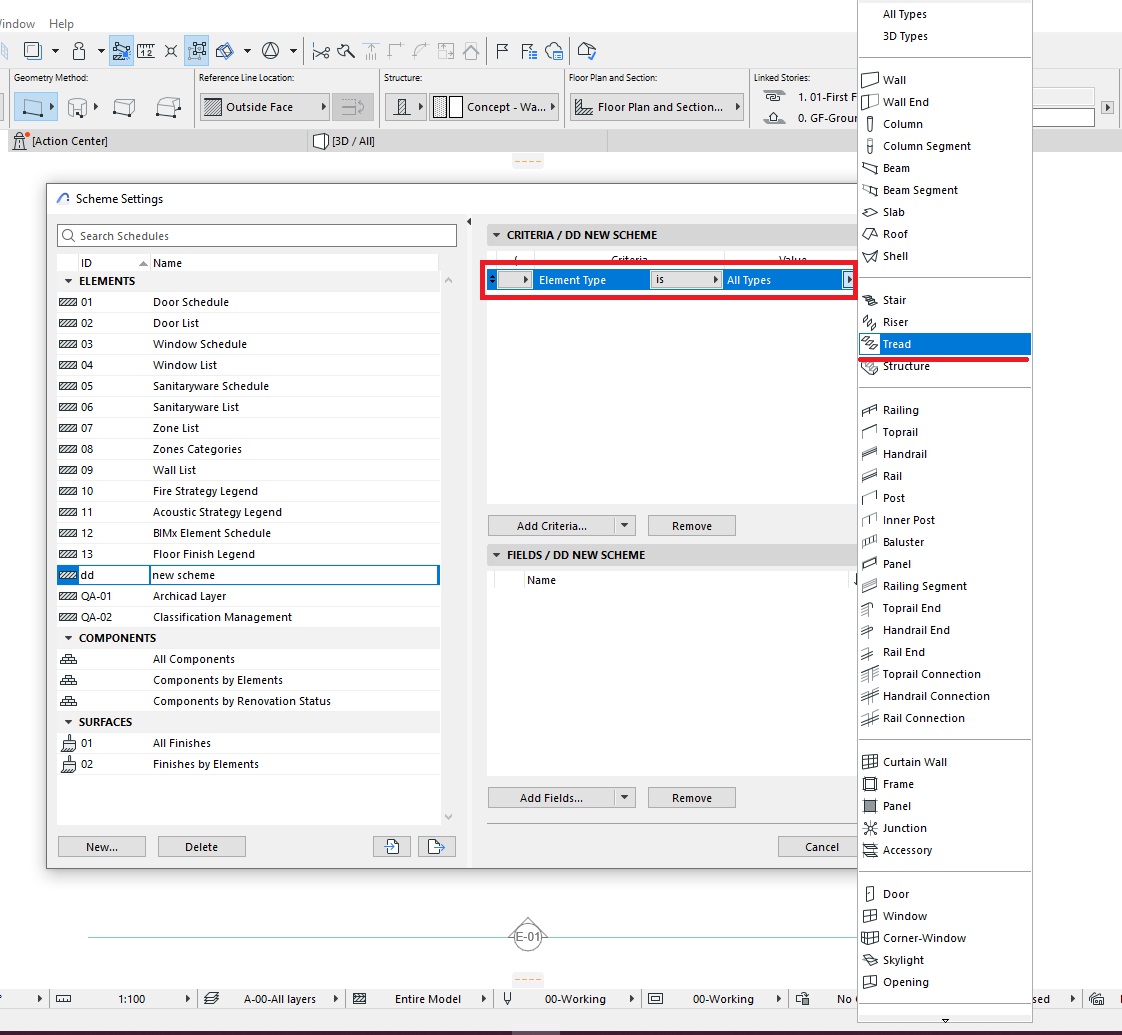
Task: Collapse the ELEMENTS group
Action: 69,281
